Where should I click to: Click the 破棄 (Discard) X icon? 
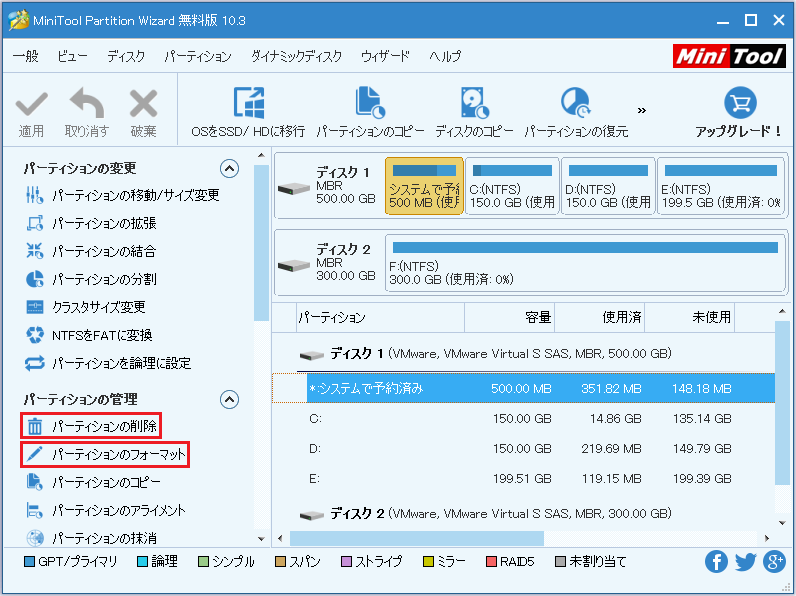click(144, 104)
